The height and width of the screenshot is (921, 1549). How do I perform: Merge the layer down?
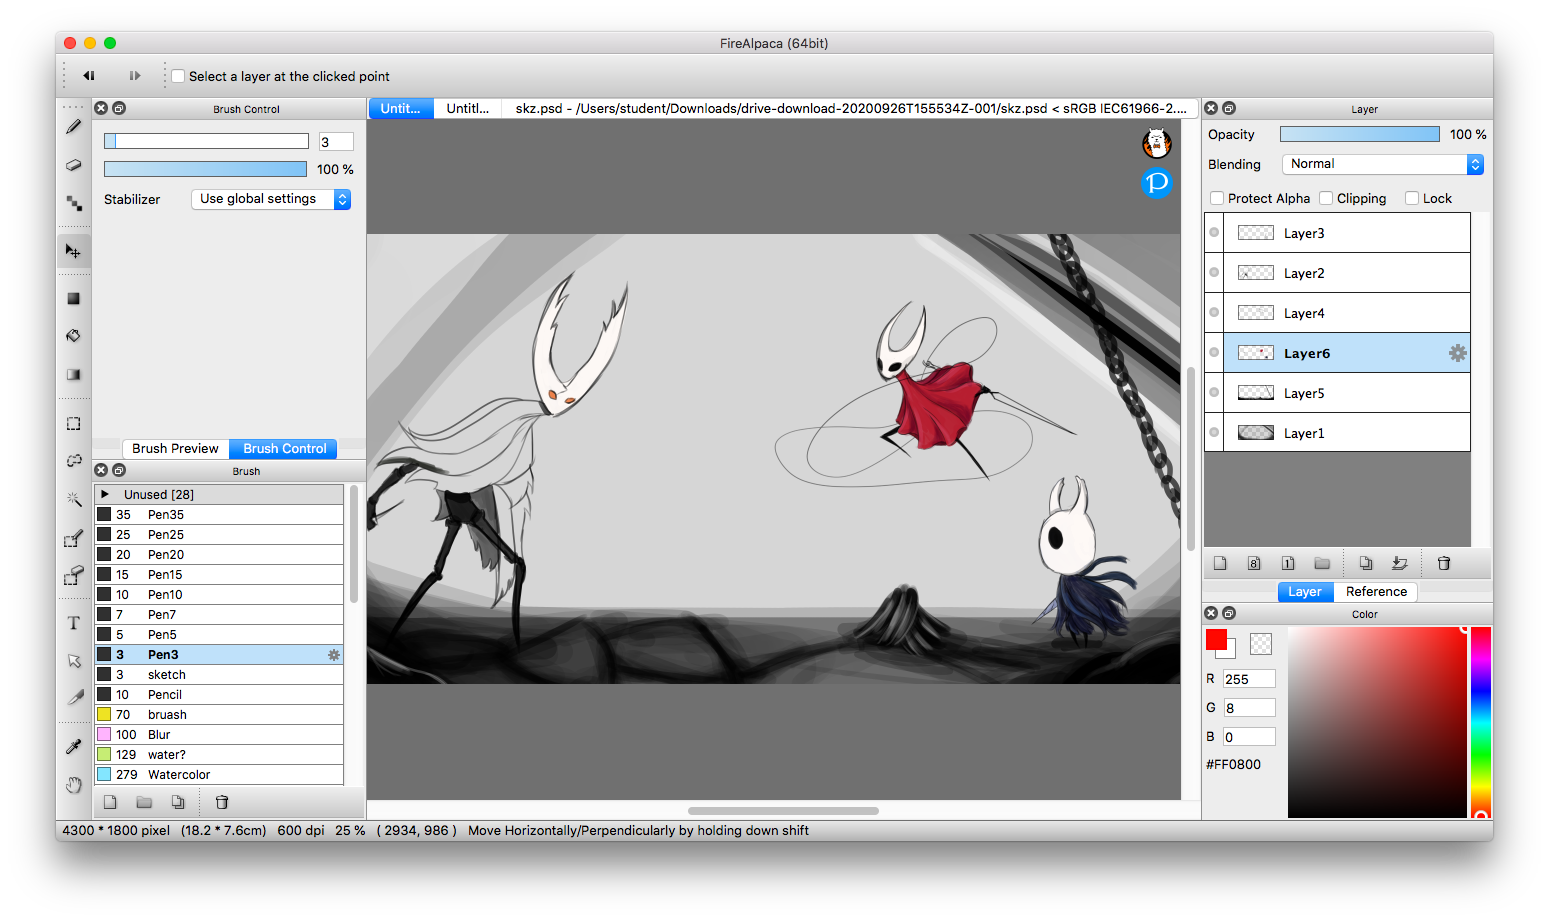pyautogui.click(x=1400, y=563)
